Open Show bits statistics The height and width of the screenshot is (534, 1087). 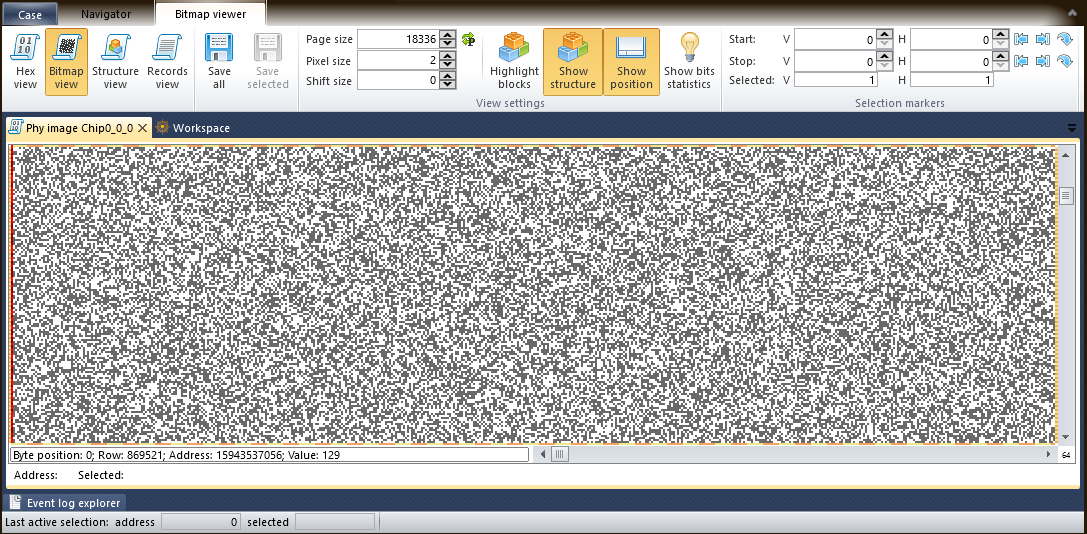coord(688,62)
